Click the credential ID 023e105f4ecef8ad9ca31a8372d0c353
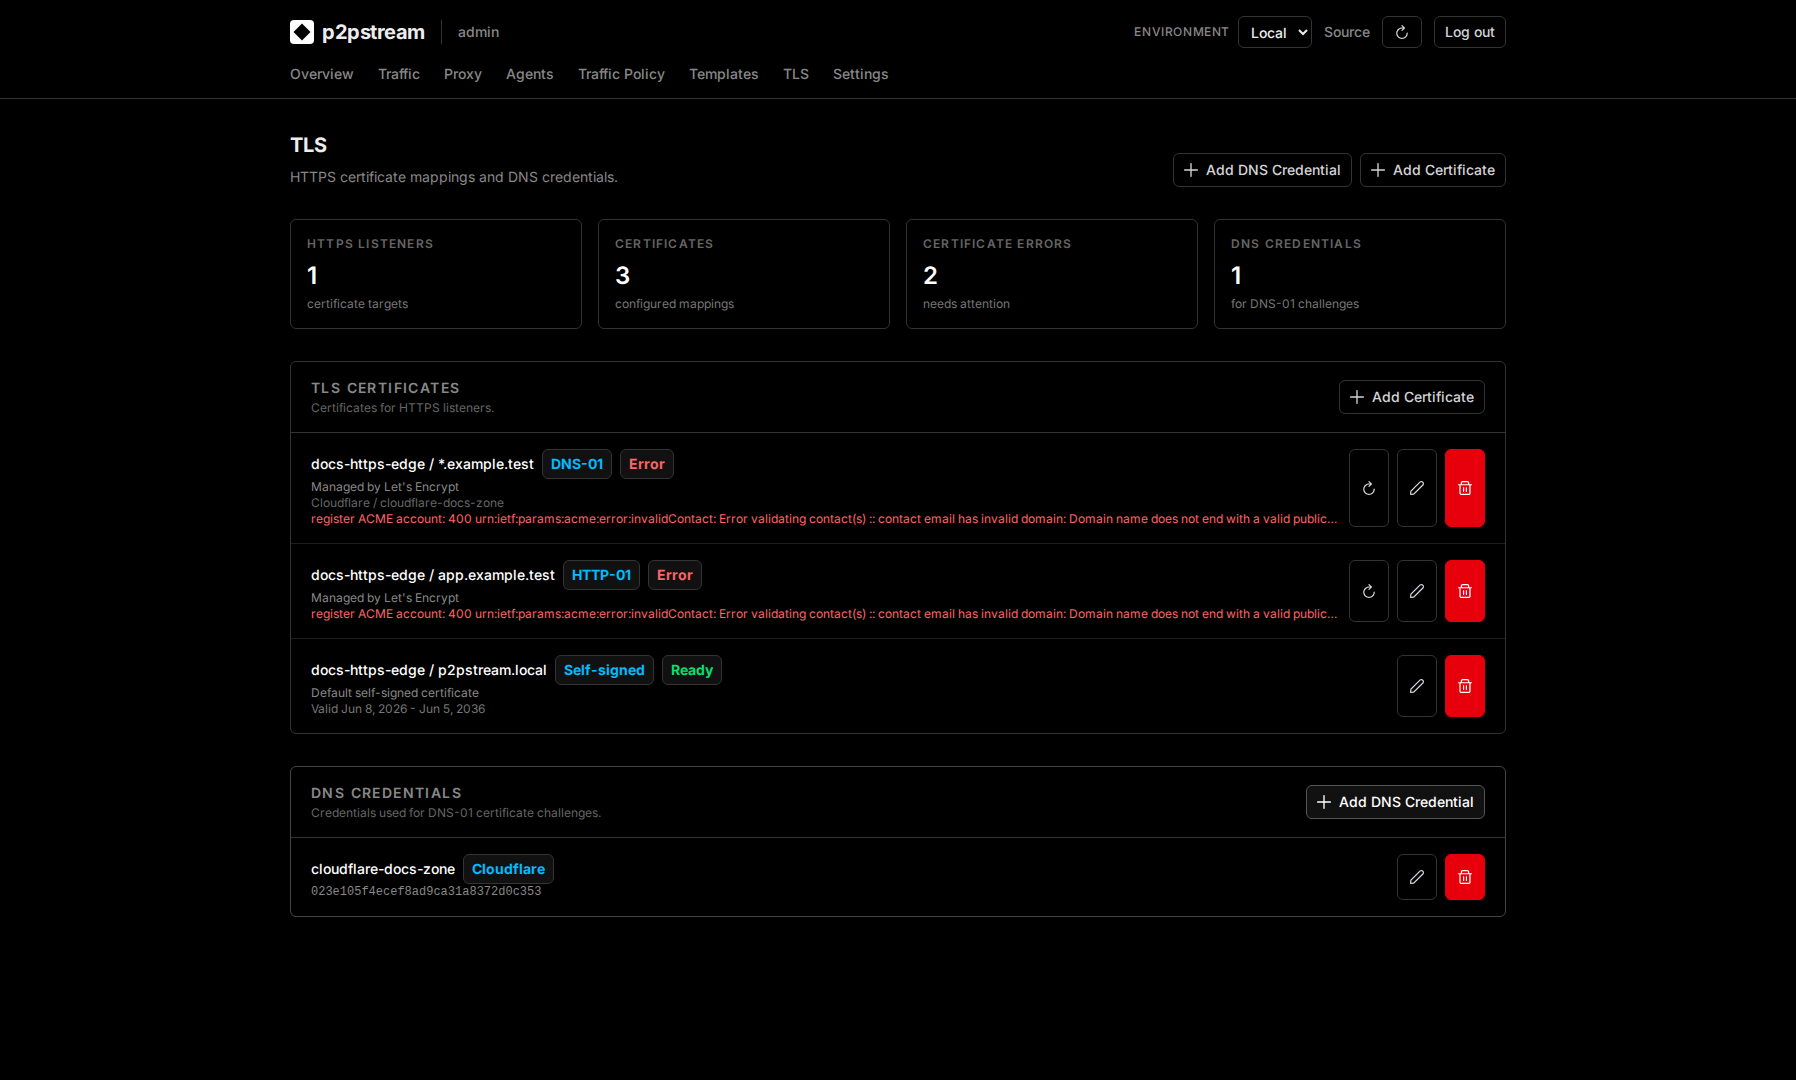Screen dimensions: 1796x1080 [426, 891]
